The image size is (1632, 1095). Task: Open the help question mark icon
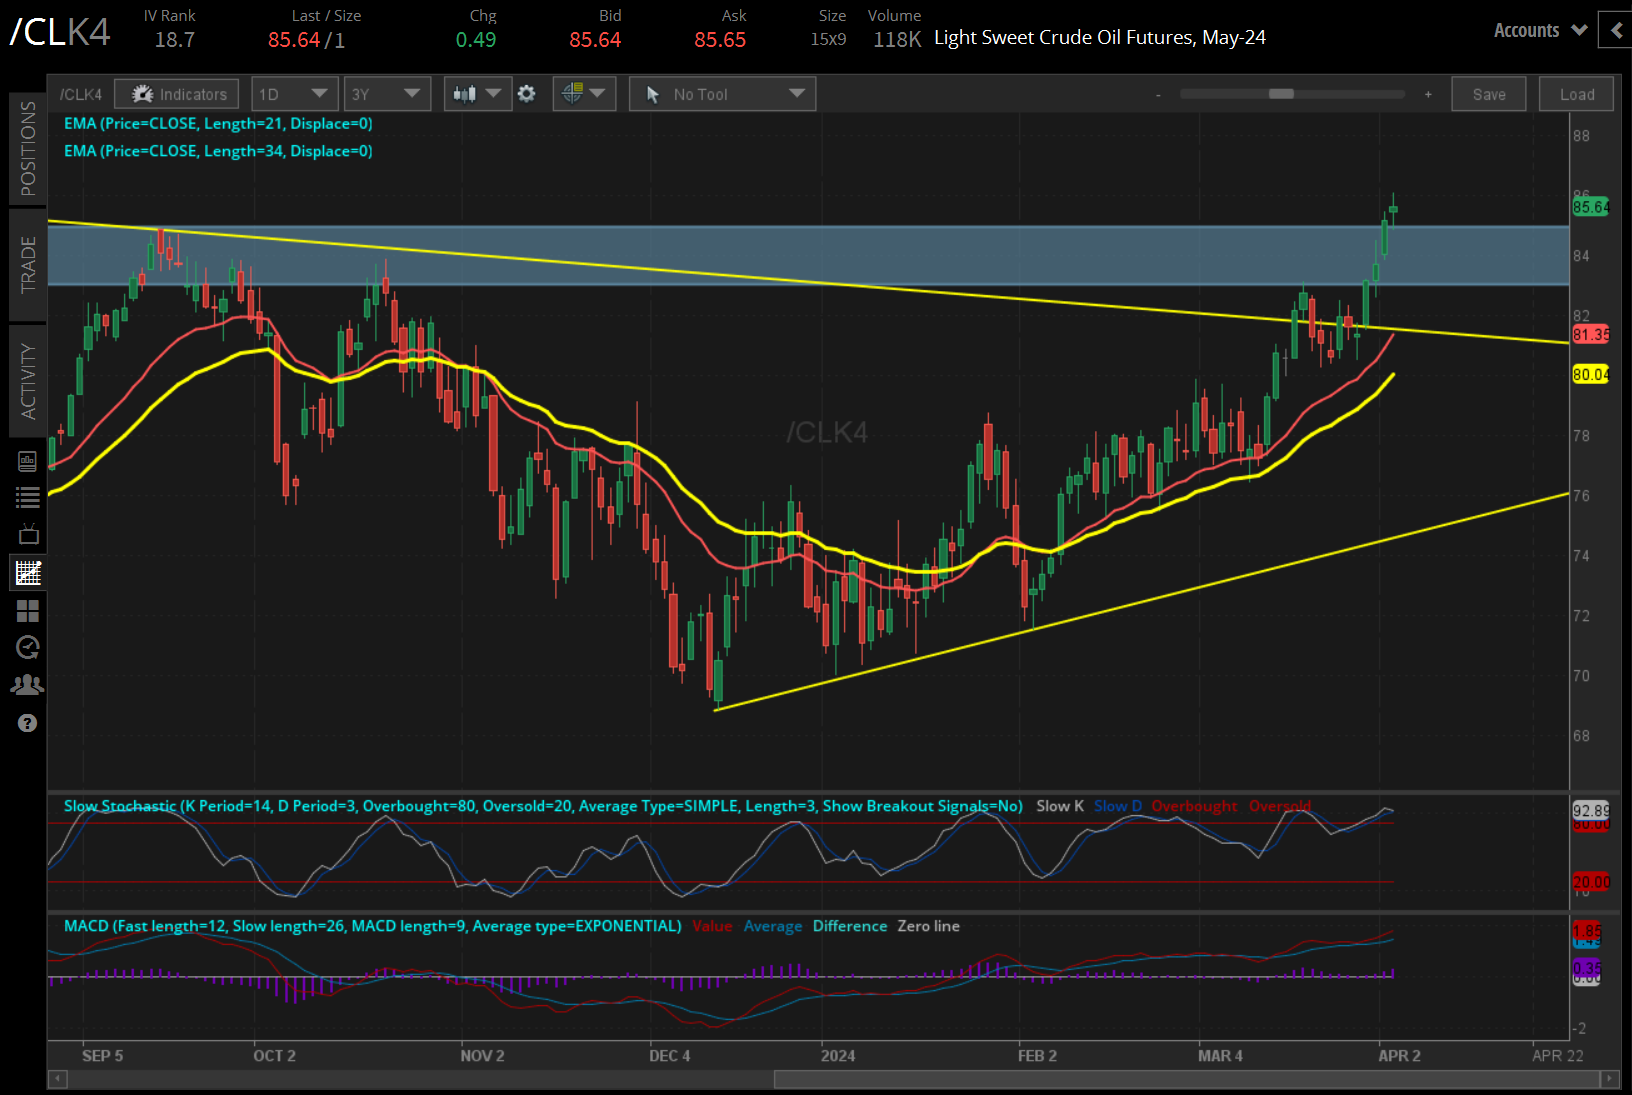point(28,723)
